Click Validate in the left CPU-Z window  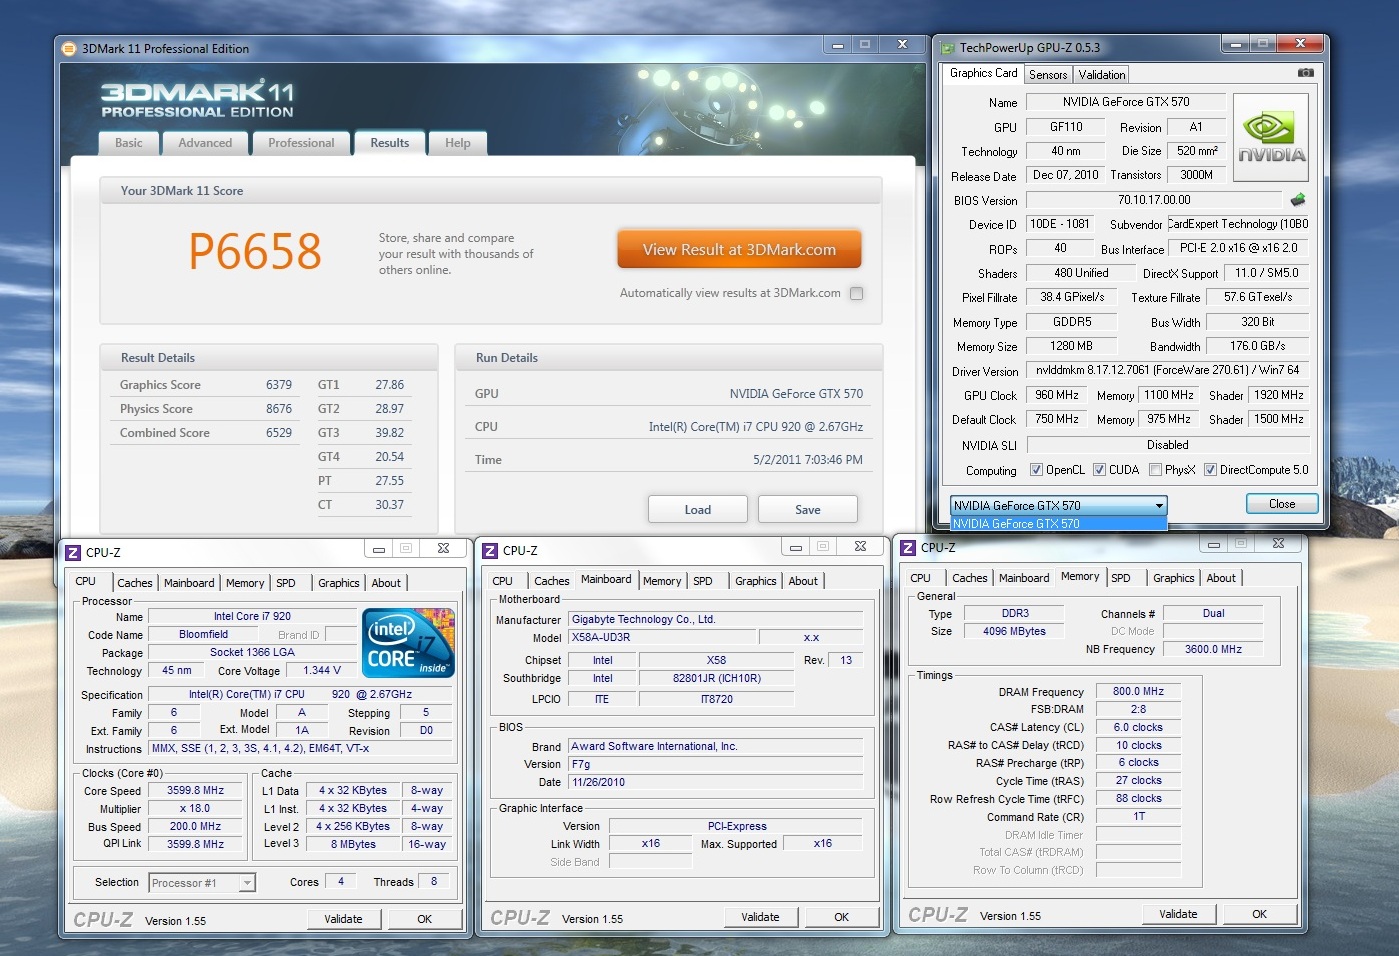[343, 919]
